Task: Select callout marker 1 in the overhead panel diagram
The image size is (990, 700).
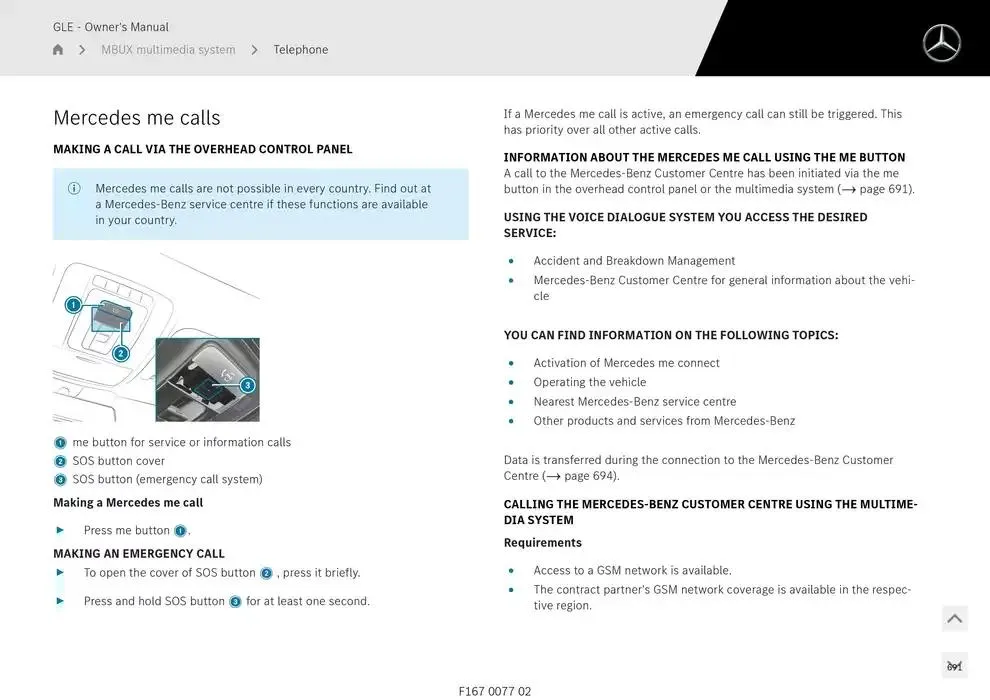Action: click(x=73, y=305)
